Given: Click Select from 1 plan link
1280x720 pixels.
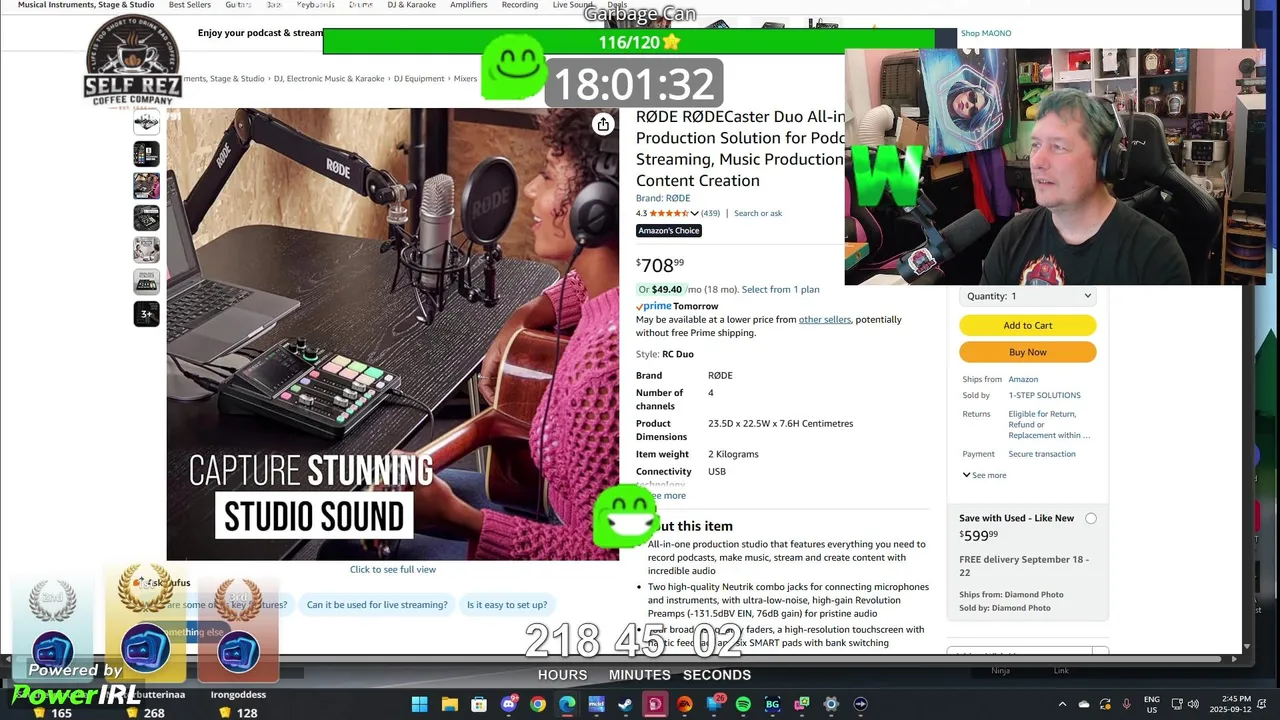Looking at the screenshot, I should pos(780,290).
